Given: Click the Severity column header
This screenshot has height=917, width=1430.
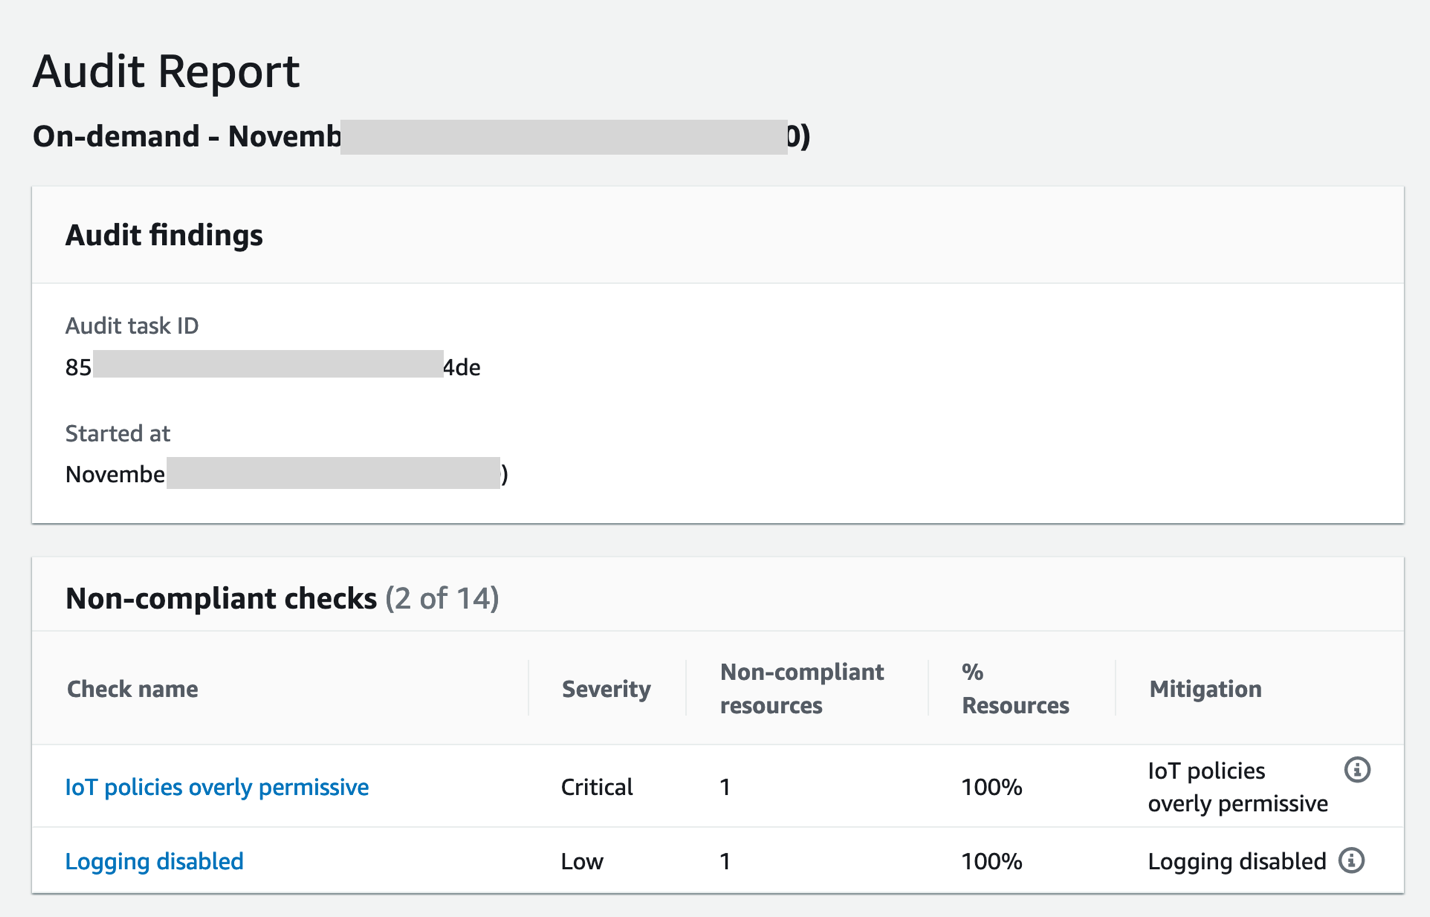Looking at the screenshot, I should pos(606,689).
